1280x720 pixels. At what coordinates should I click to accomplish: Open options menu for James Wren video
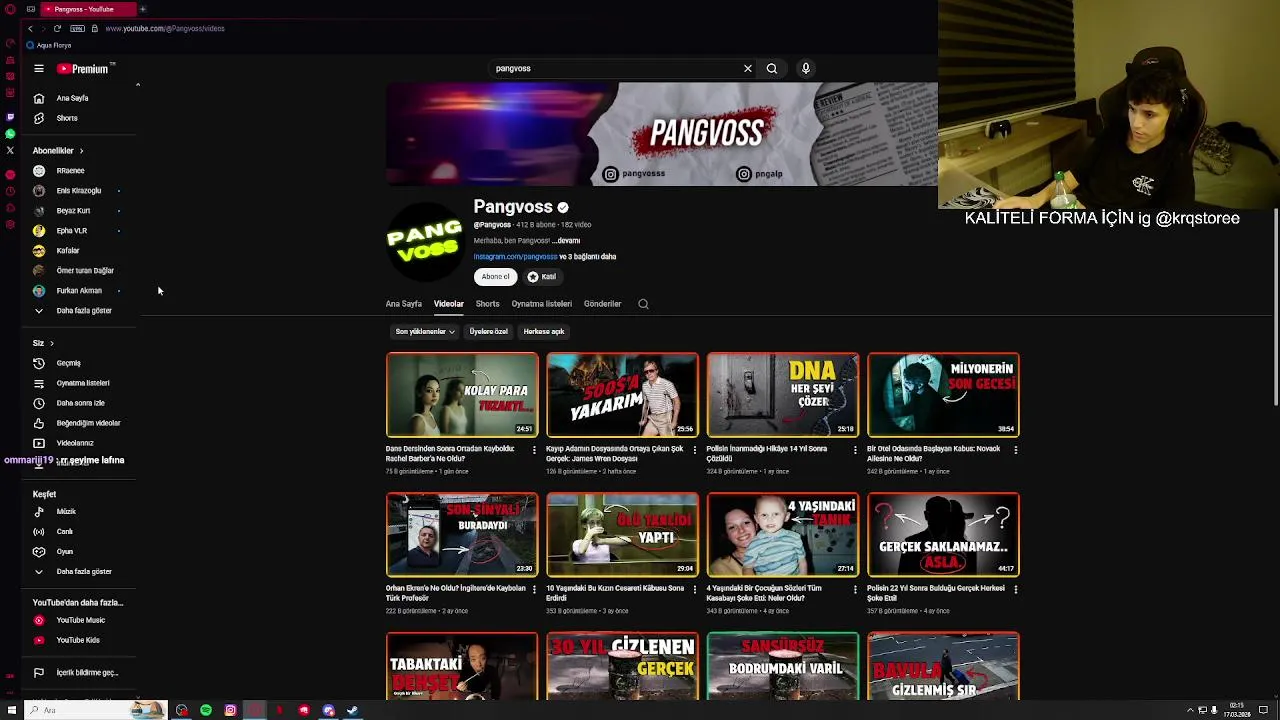point(695,450)
